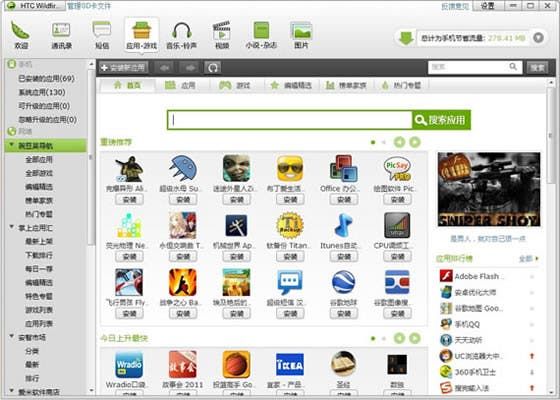Collapse the highlighted green sidebar navigation group
560x400 pixels.
(12, 145)
